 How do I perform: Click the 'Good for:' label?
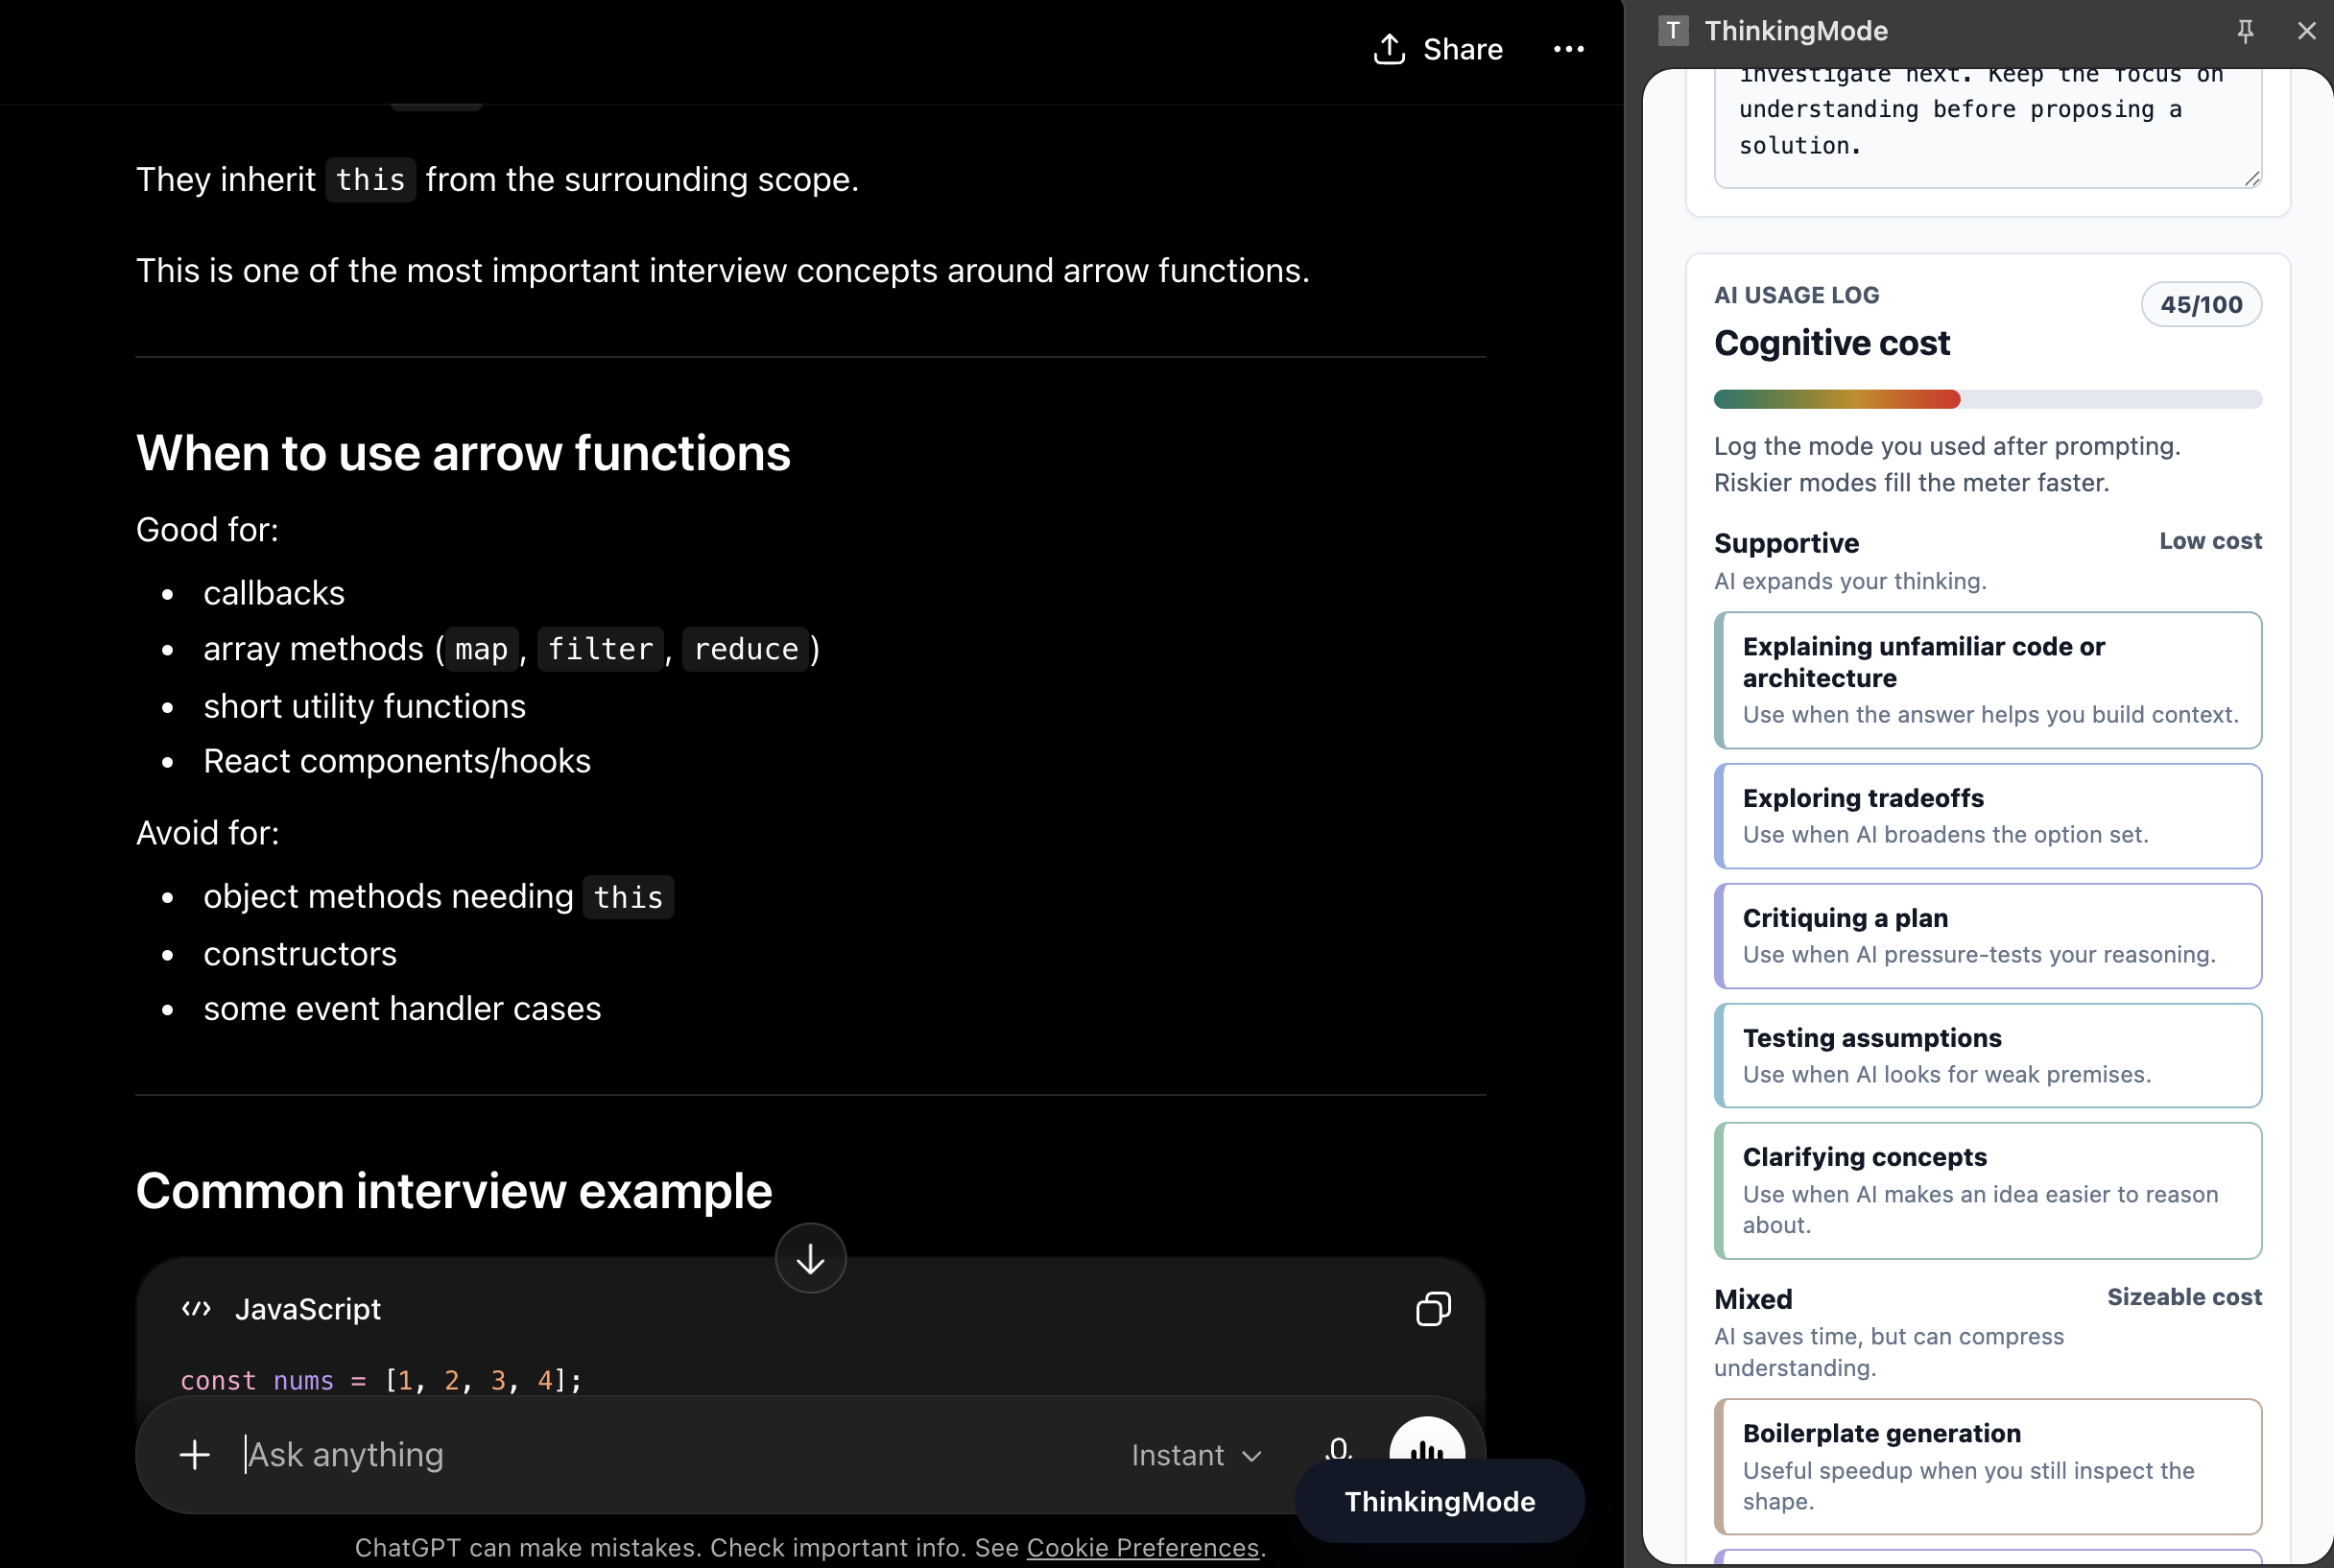pos(207,530)
